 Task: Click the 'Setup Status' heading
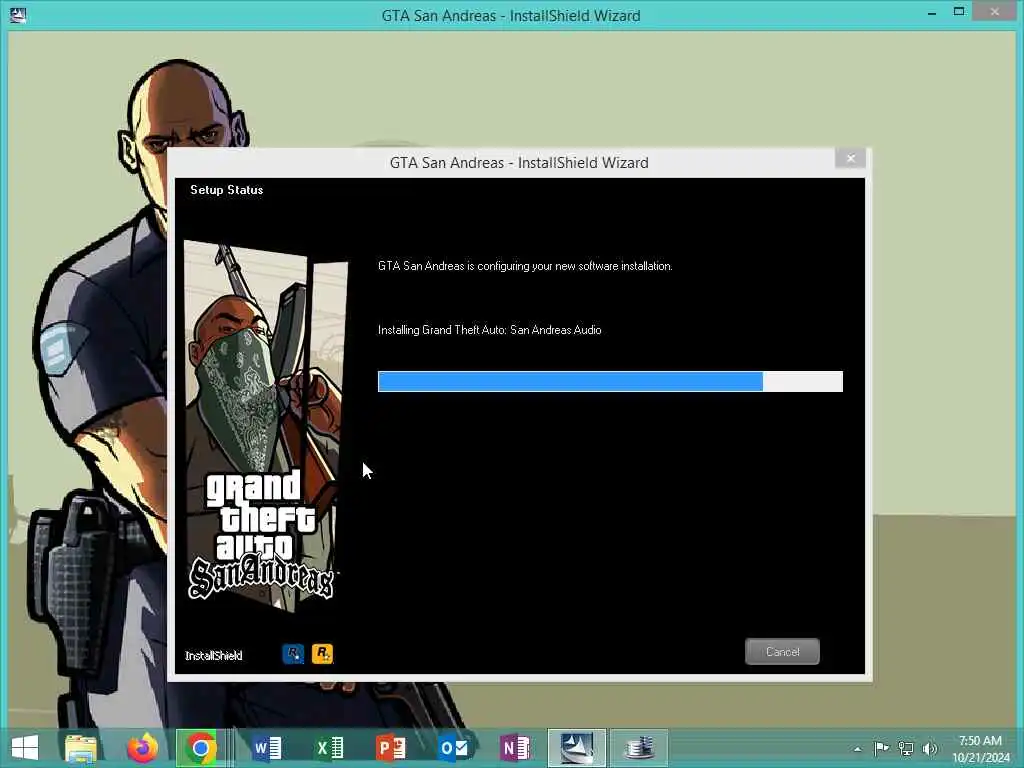227,190
